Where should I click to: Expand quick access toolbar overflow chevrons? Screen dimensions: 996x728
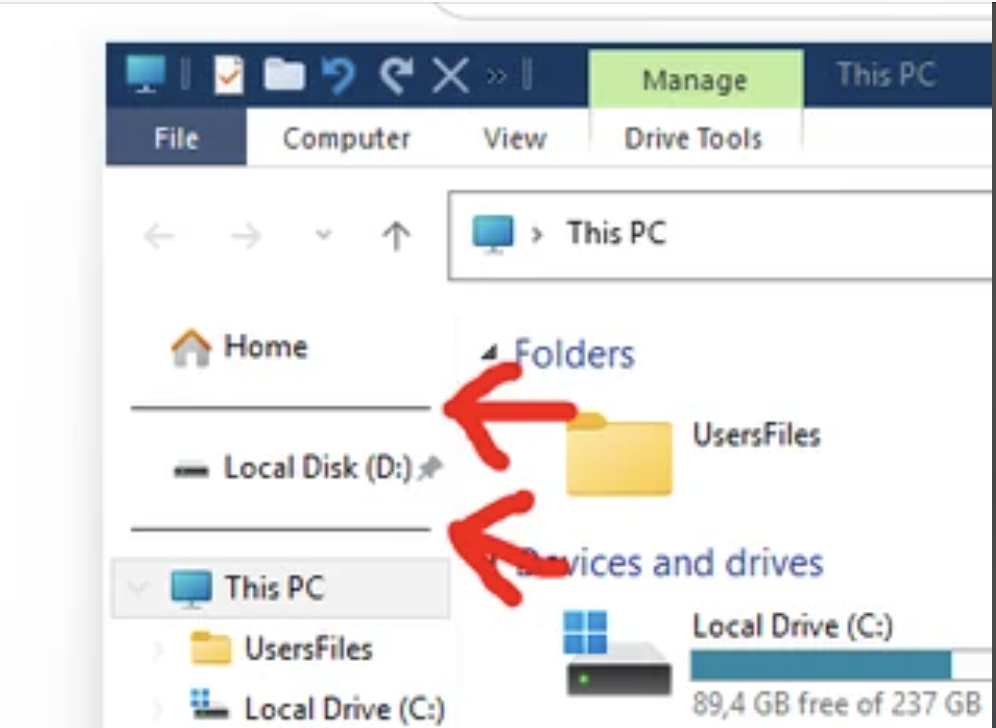496,76
